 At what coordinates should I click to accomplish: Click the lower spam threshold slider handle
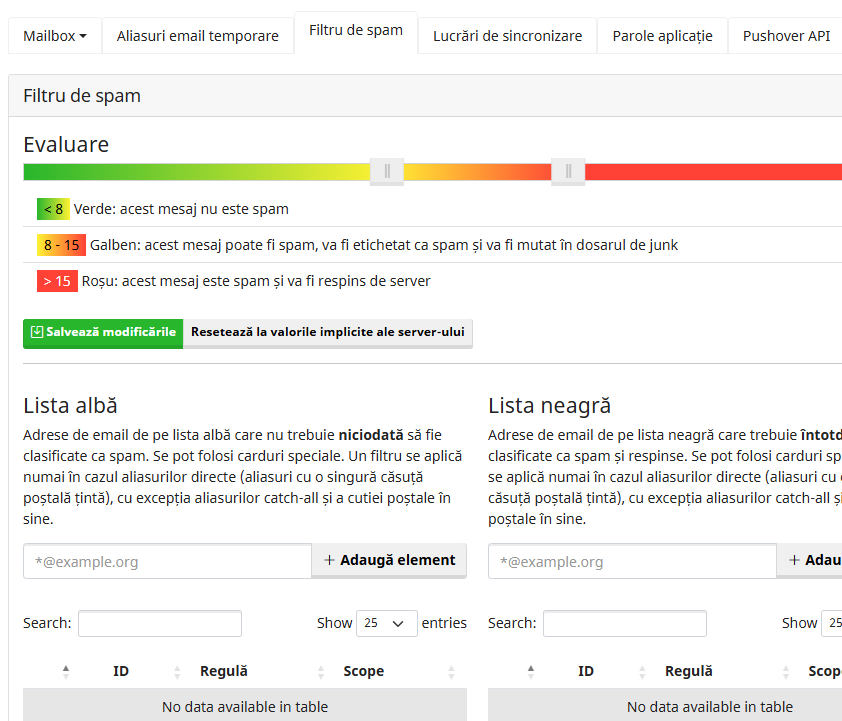[387, 172]
